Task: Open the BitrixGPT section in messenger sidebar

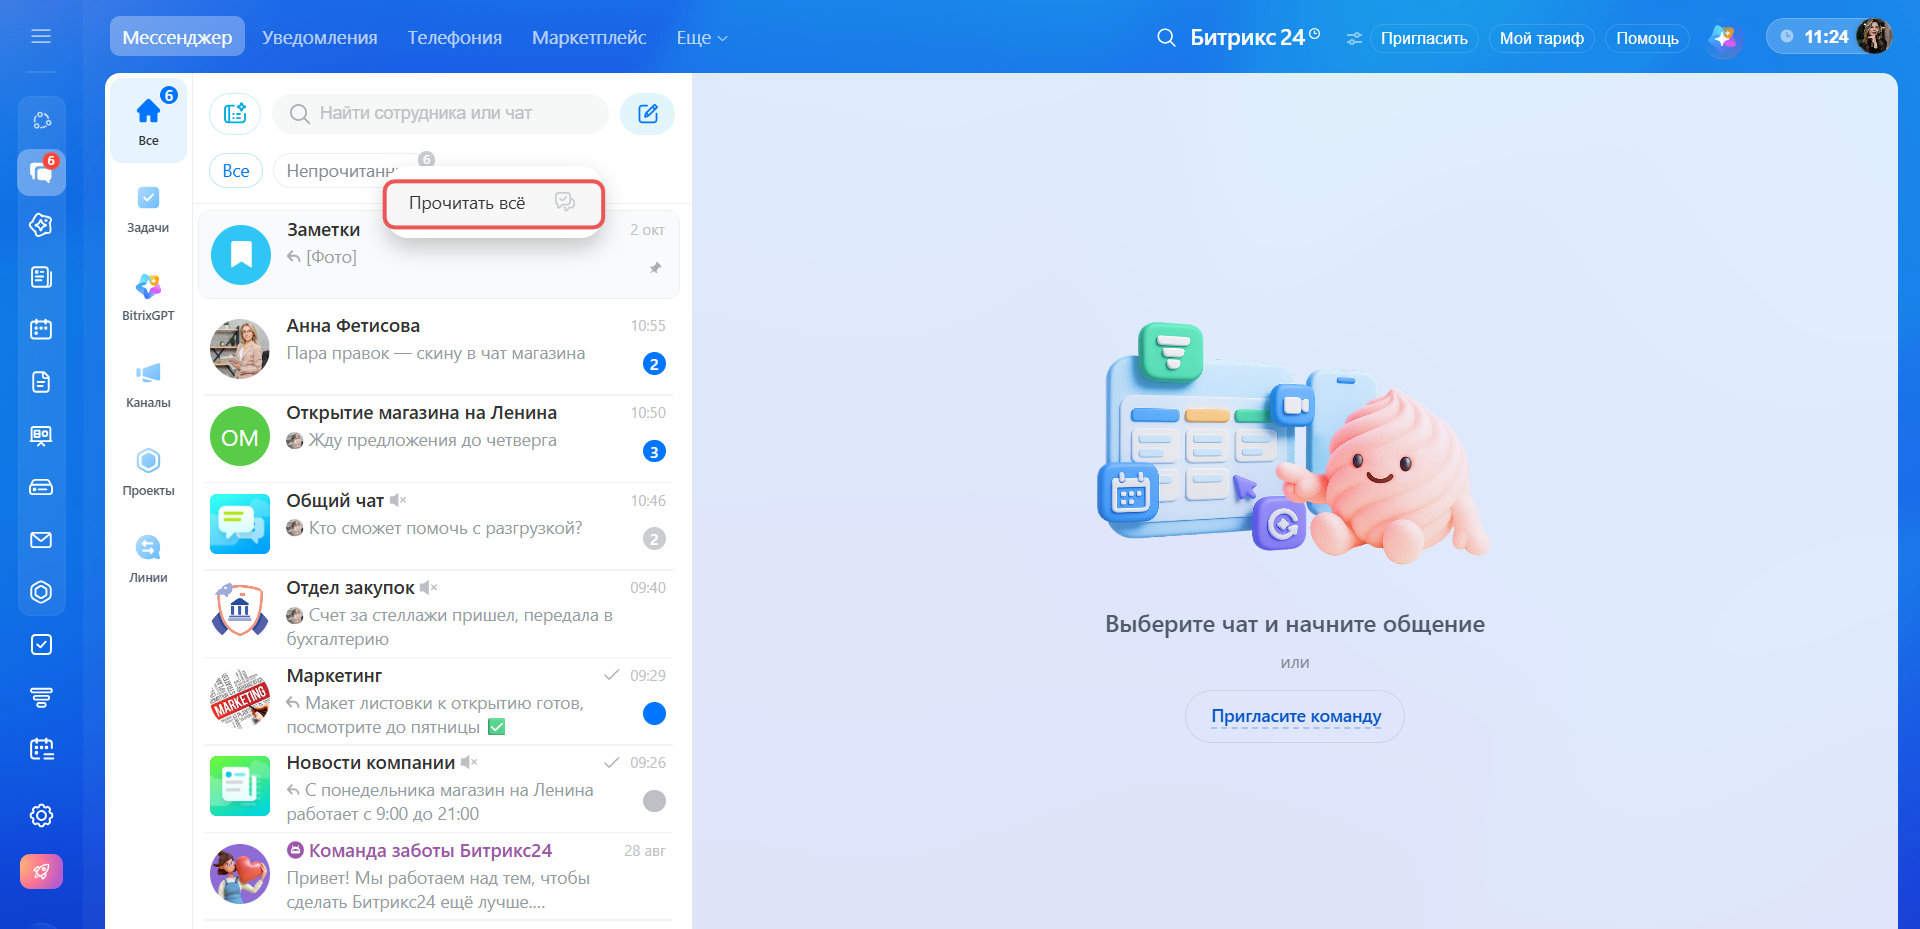Action: (148, 297)
